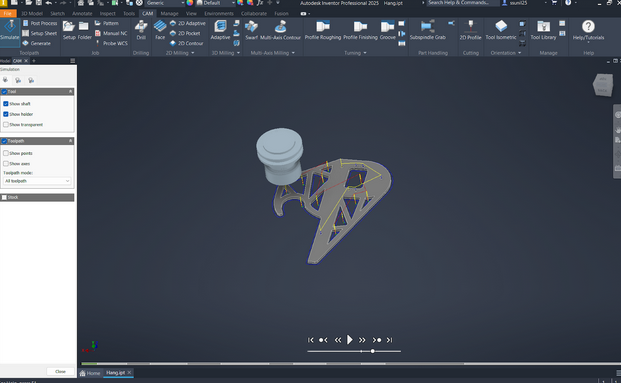Choose the Face milling operation

tap(160, 30)
